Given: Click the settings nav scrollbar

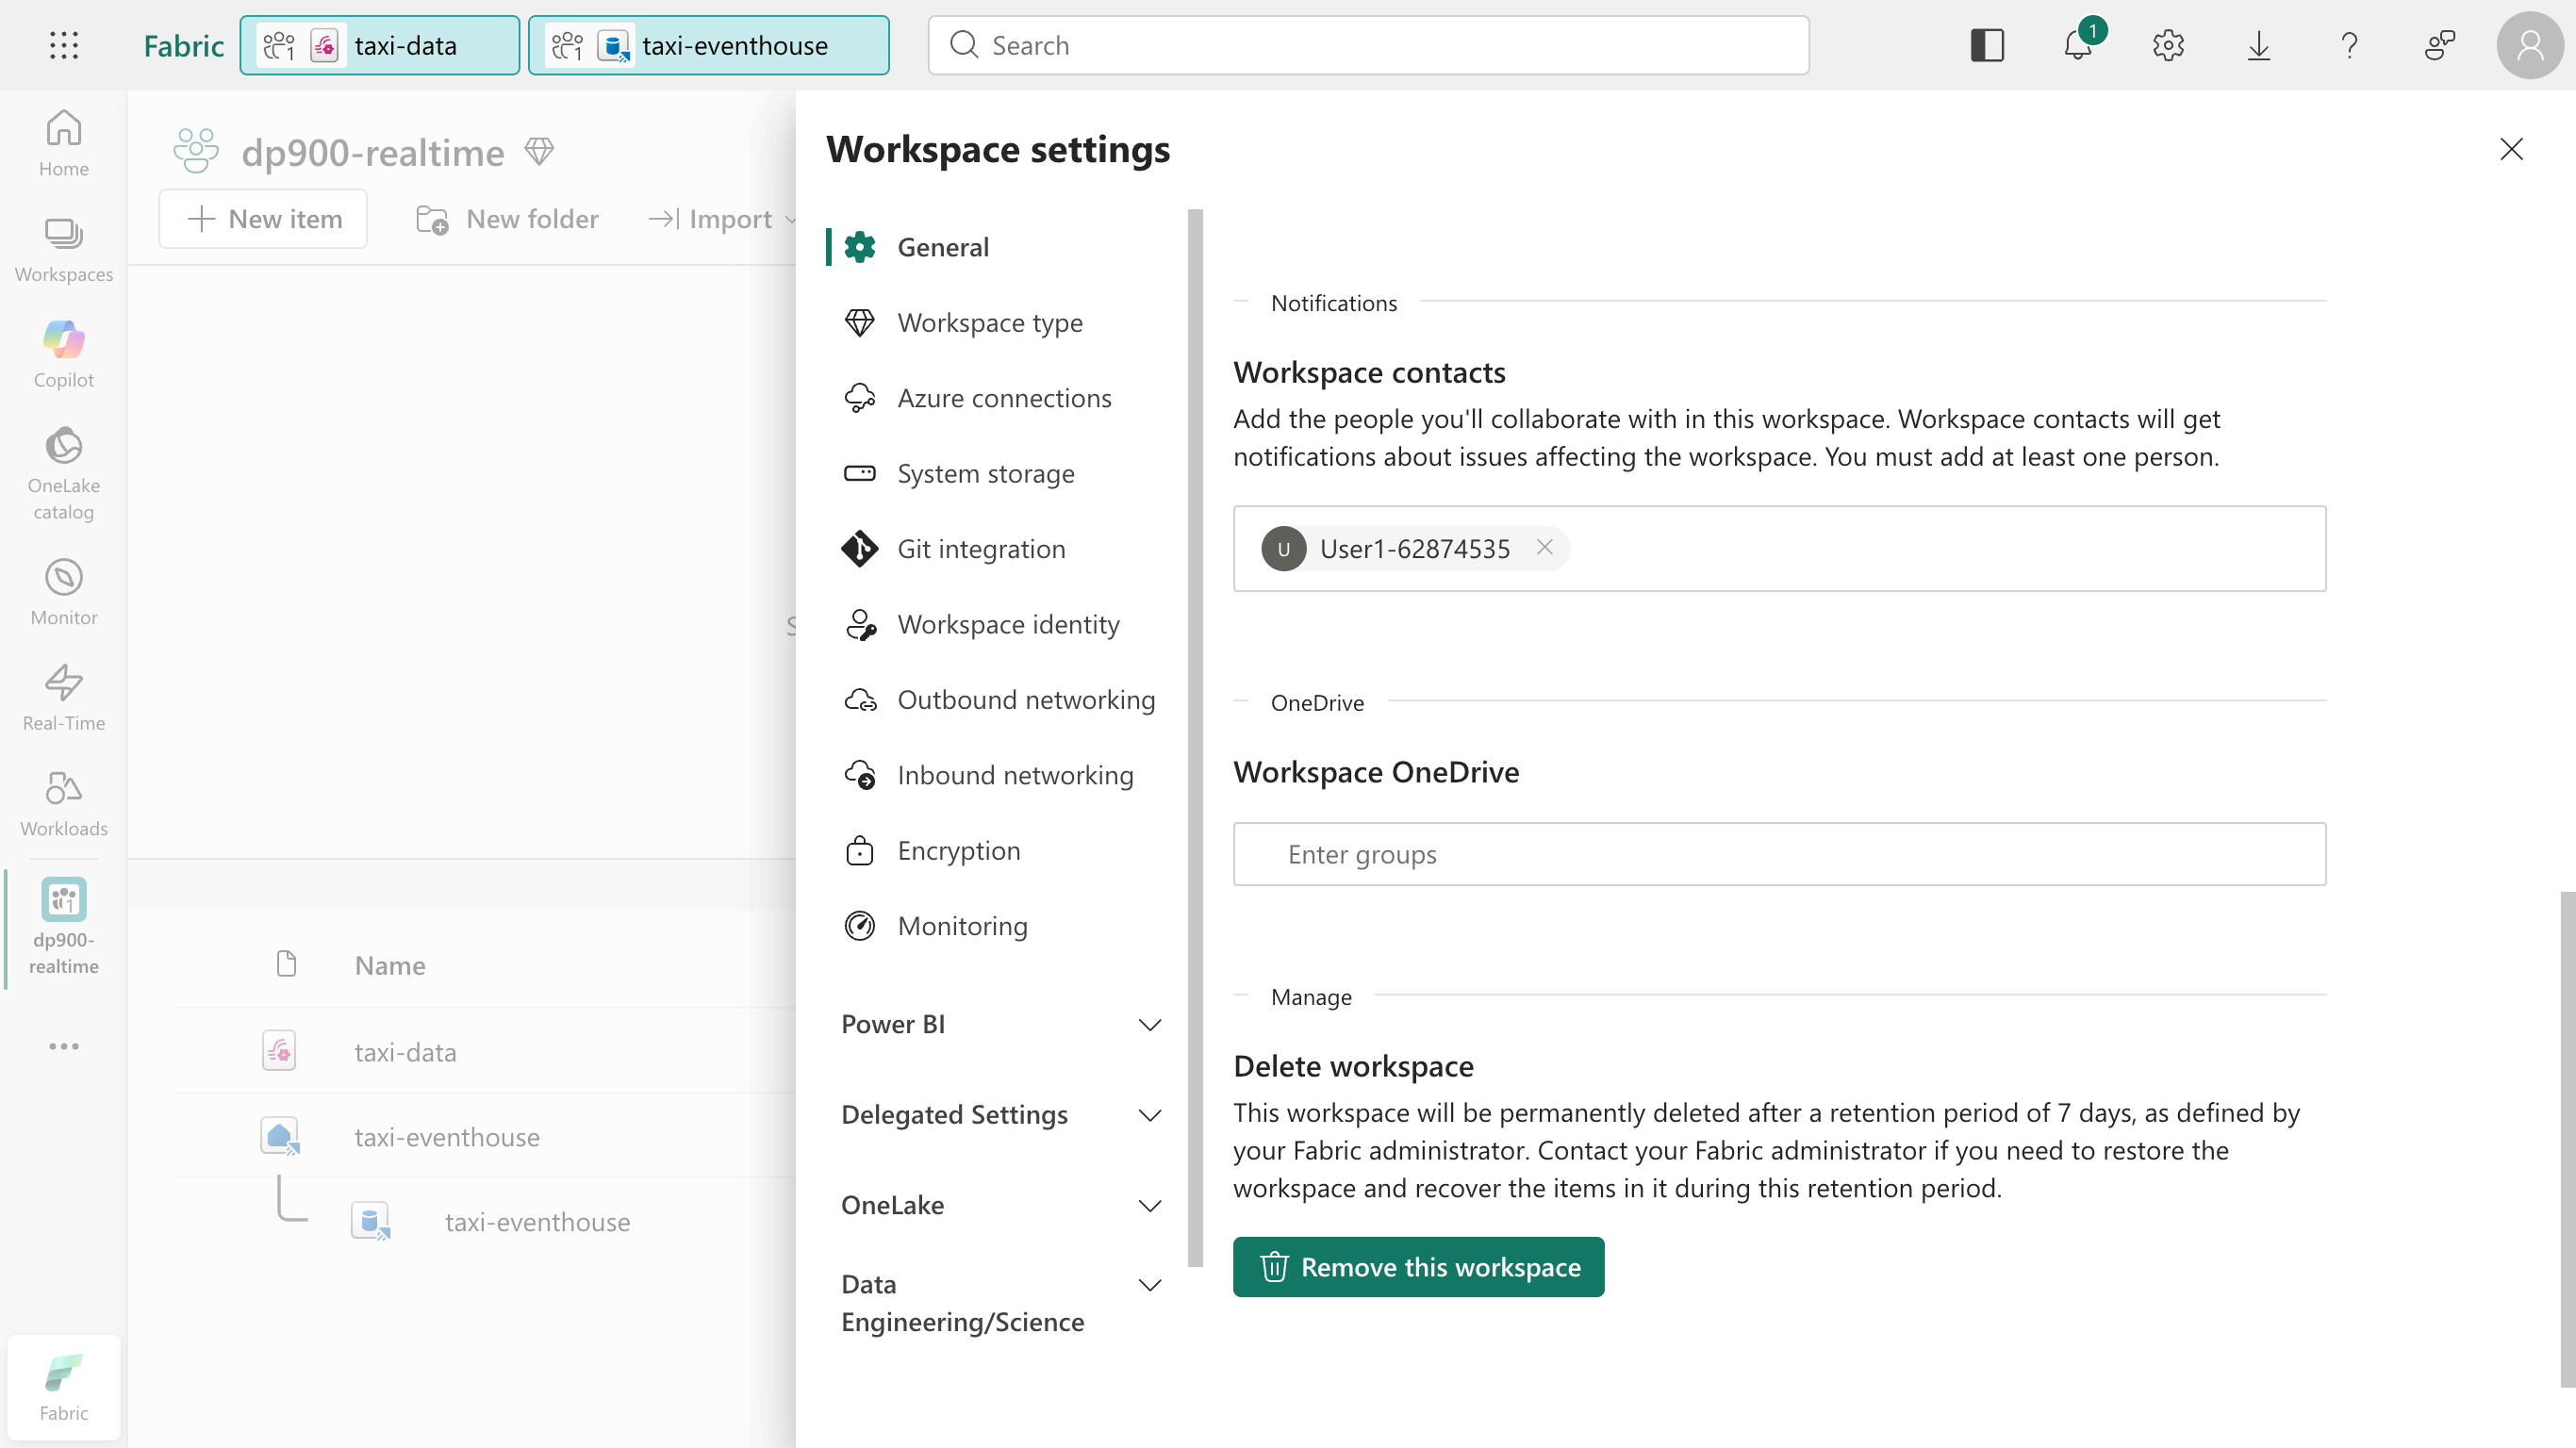Looking at the screenshot, I should click(1195, 738).
